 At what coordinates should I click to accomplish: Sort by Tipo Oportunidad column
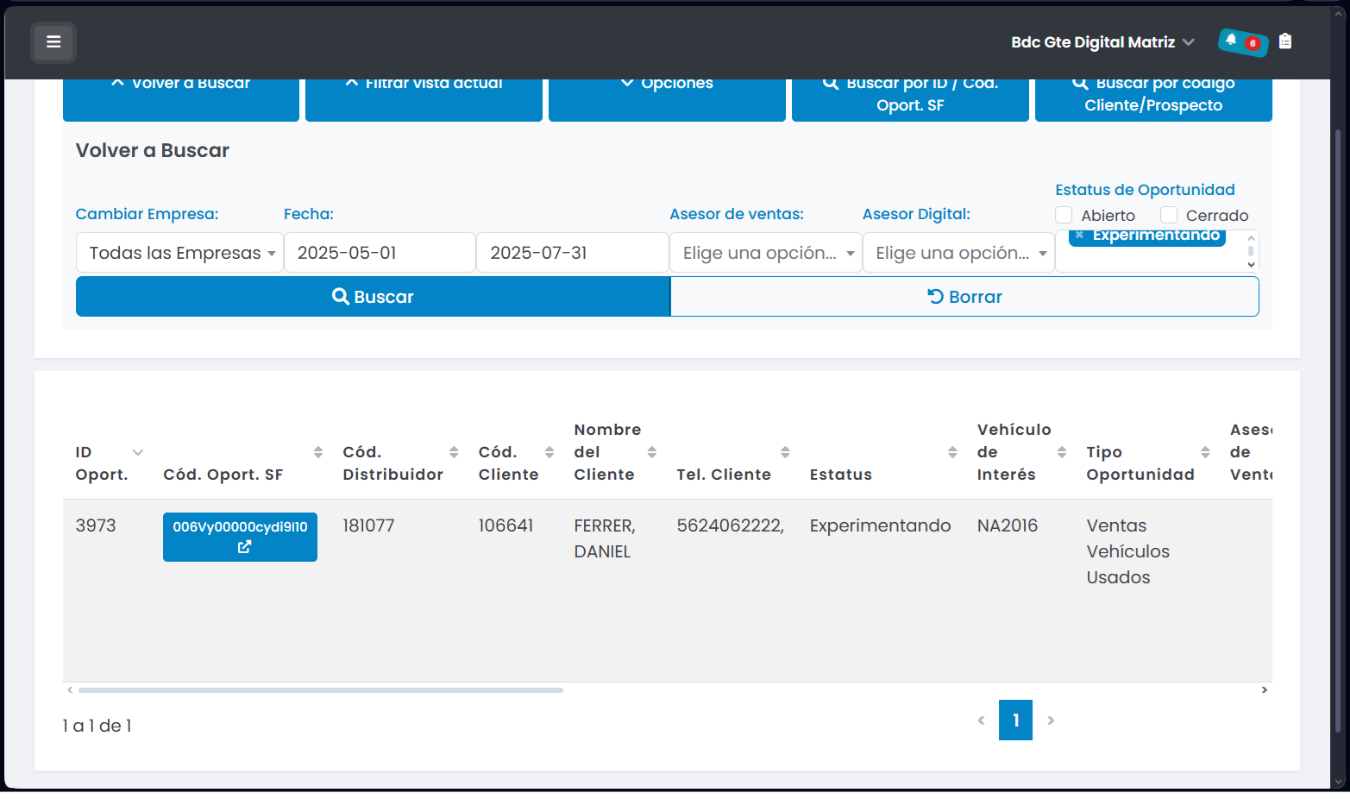pos(1205,452)
